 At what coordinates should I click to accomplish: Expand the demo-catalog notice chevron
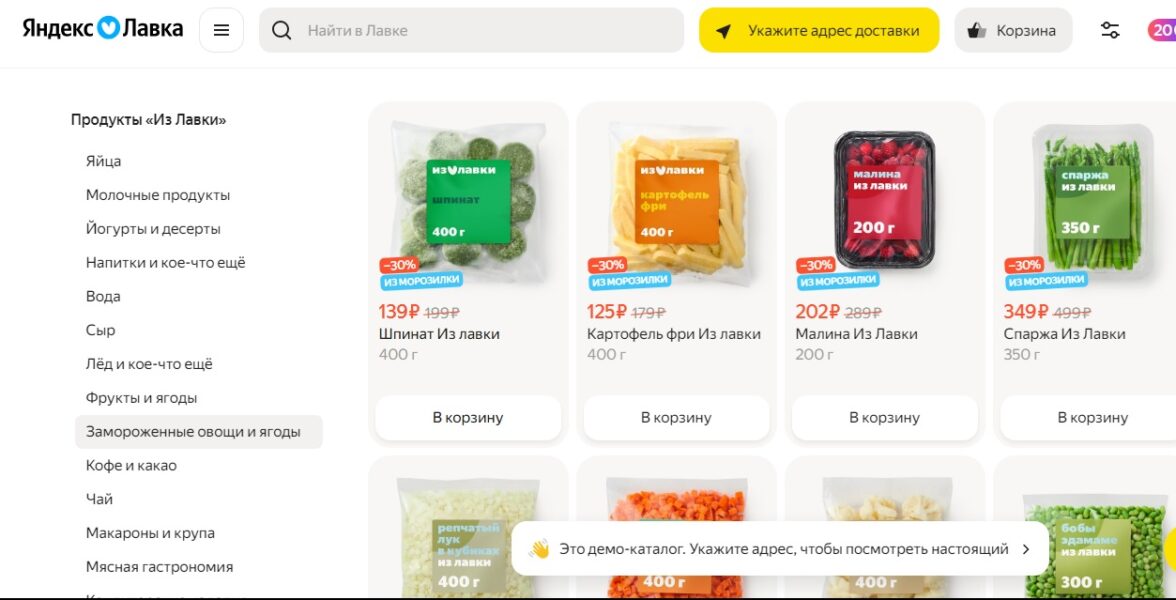click(1026, 549)
